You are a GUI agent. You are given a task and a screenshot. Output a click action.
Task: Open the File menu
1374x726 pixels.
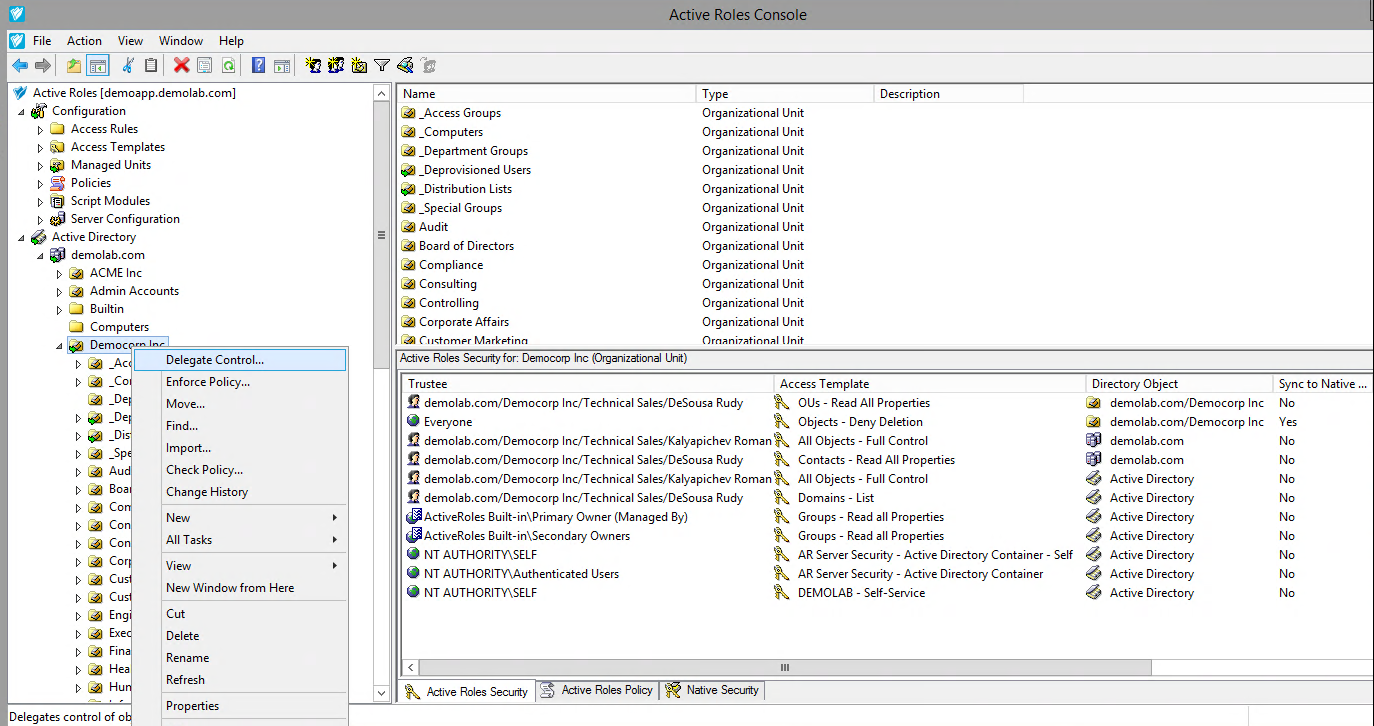click(42, 41)
